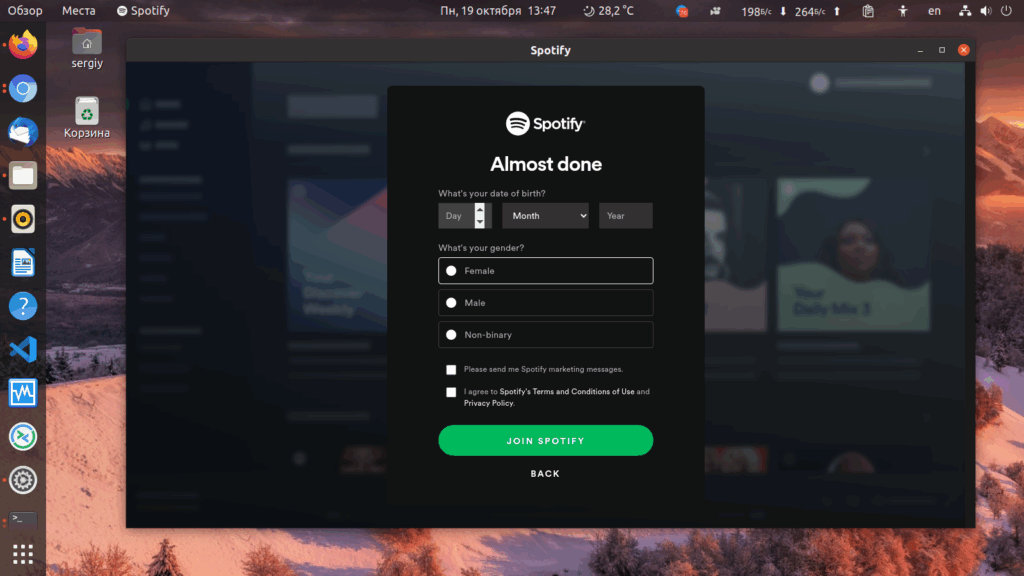Open Firefox from the dock
This screenshot has height=576, width=1024.
point(23,45)
